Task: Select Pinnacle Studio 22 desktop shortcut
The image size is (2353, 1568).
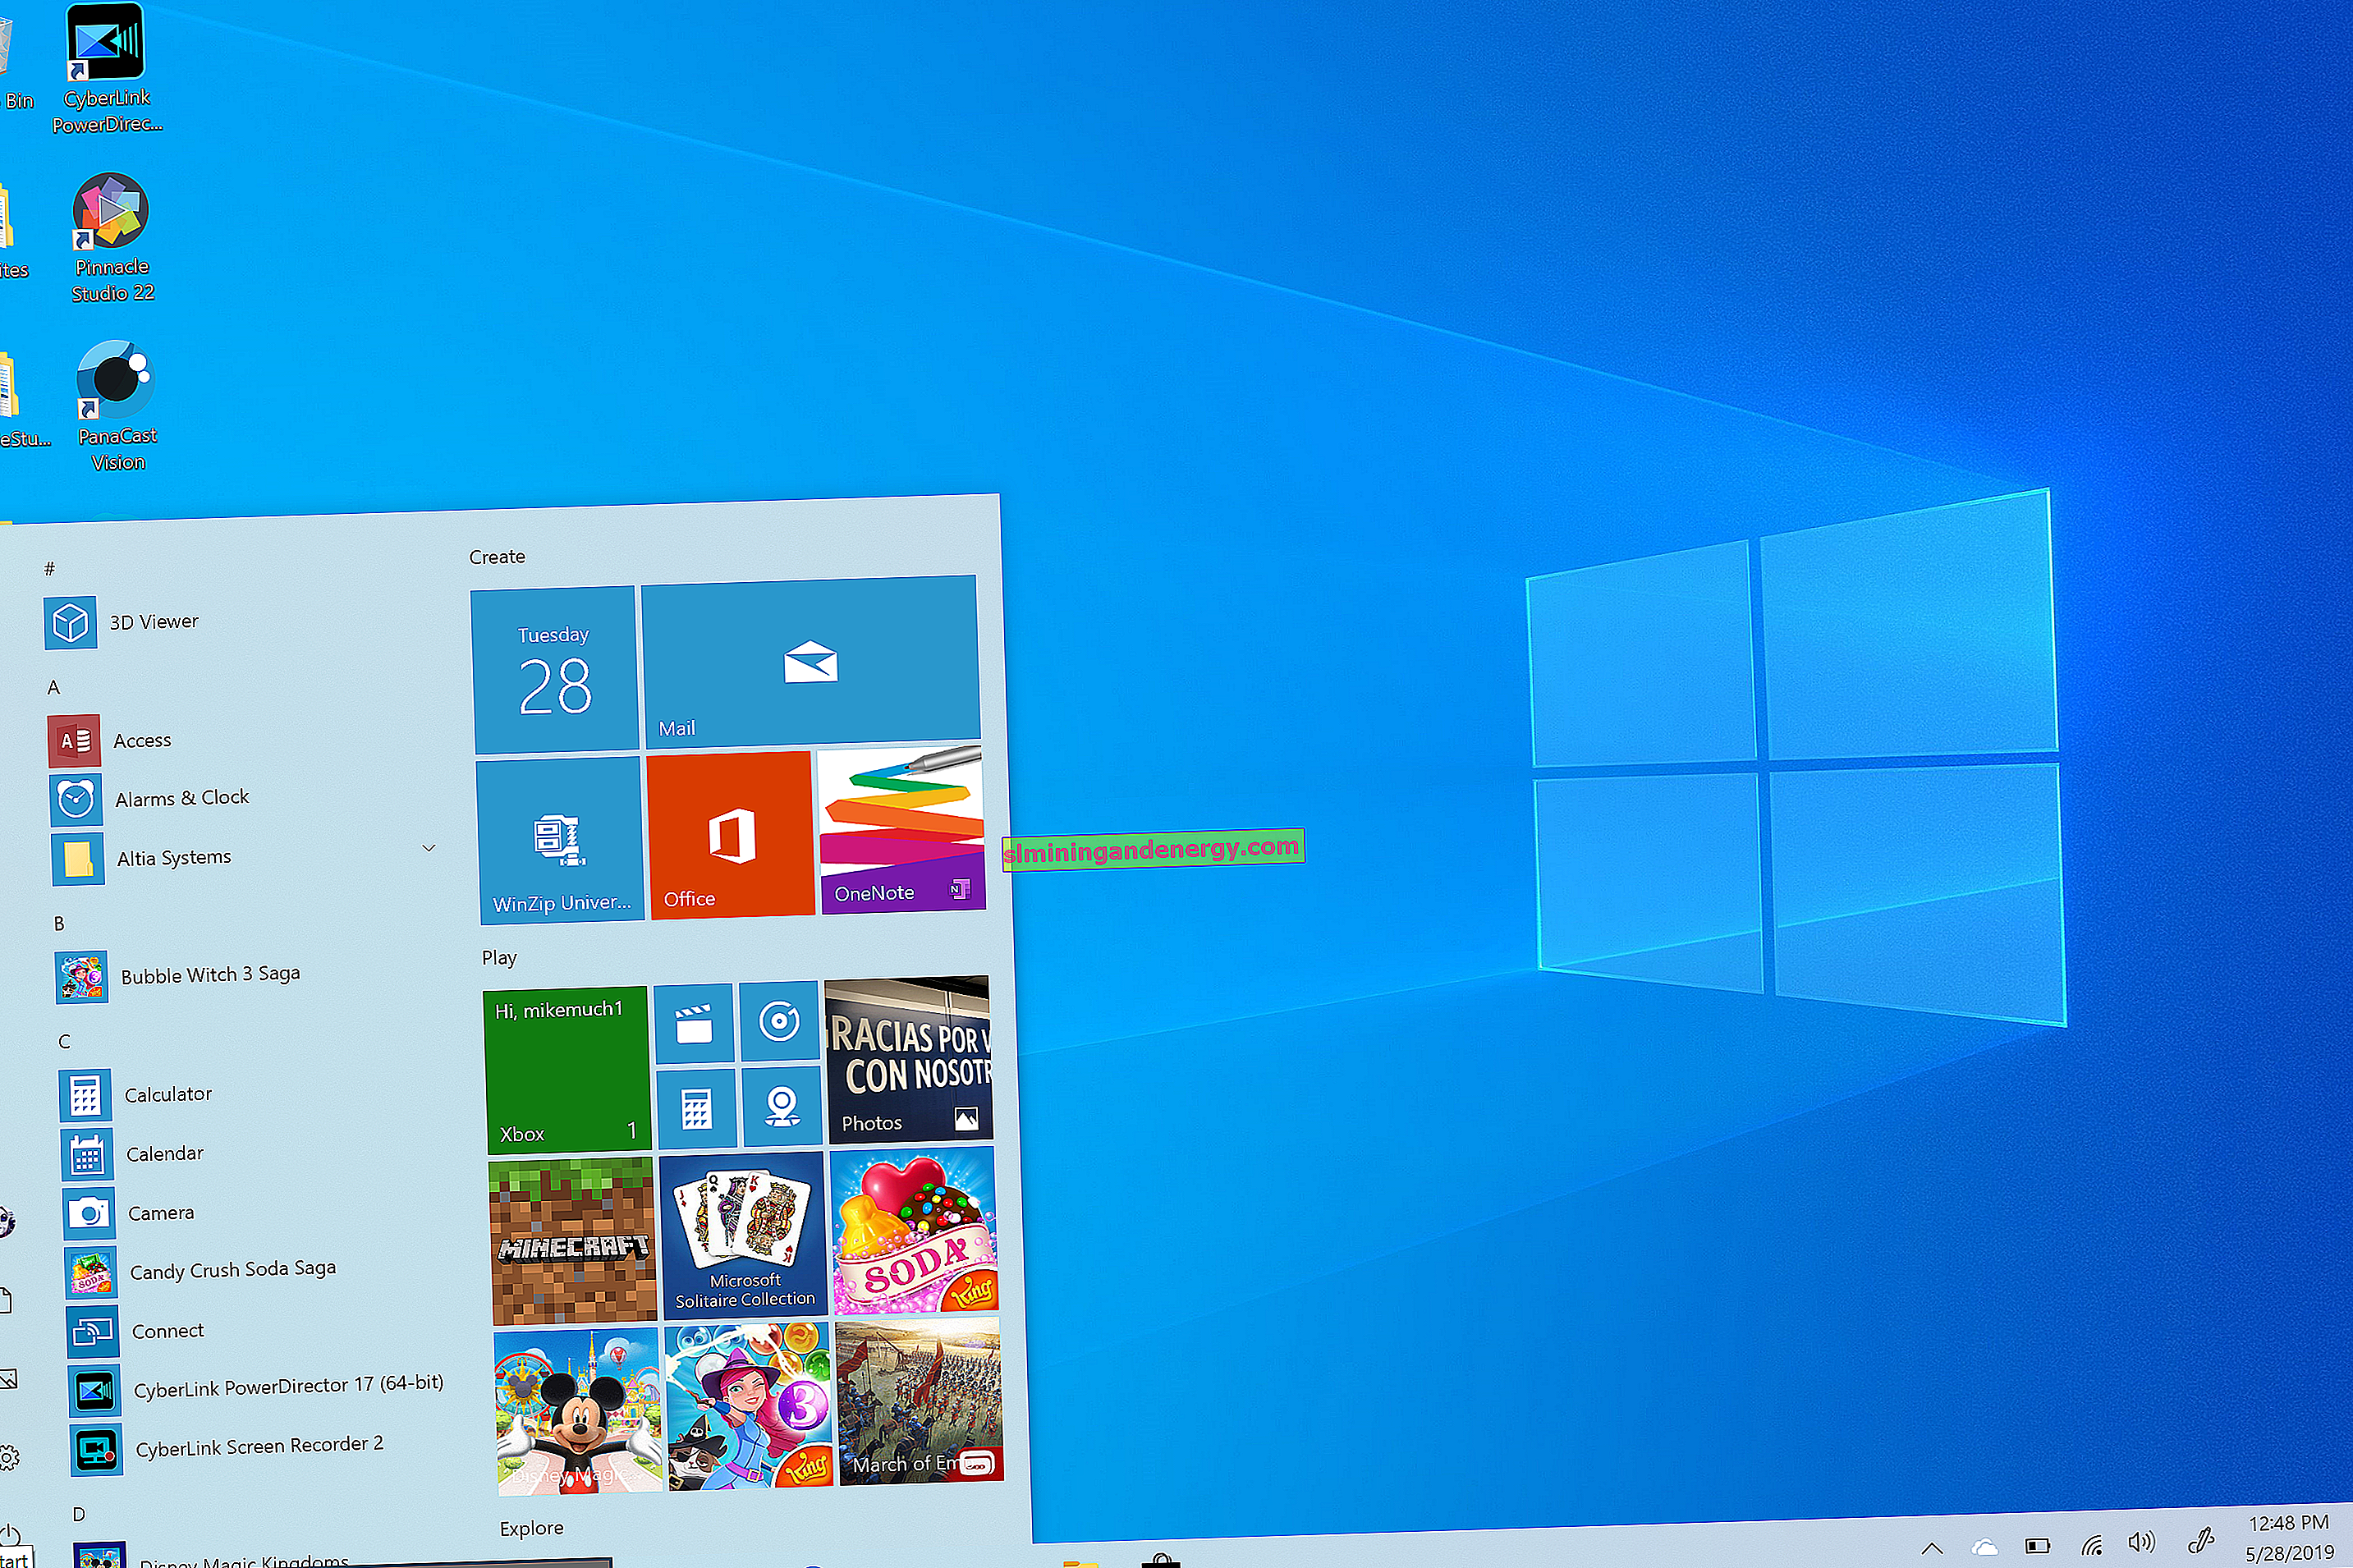Action: tap(112, 238)
